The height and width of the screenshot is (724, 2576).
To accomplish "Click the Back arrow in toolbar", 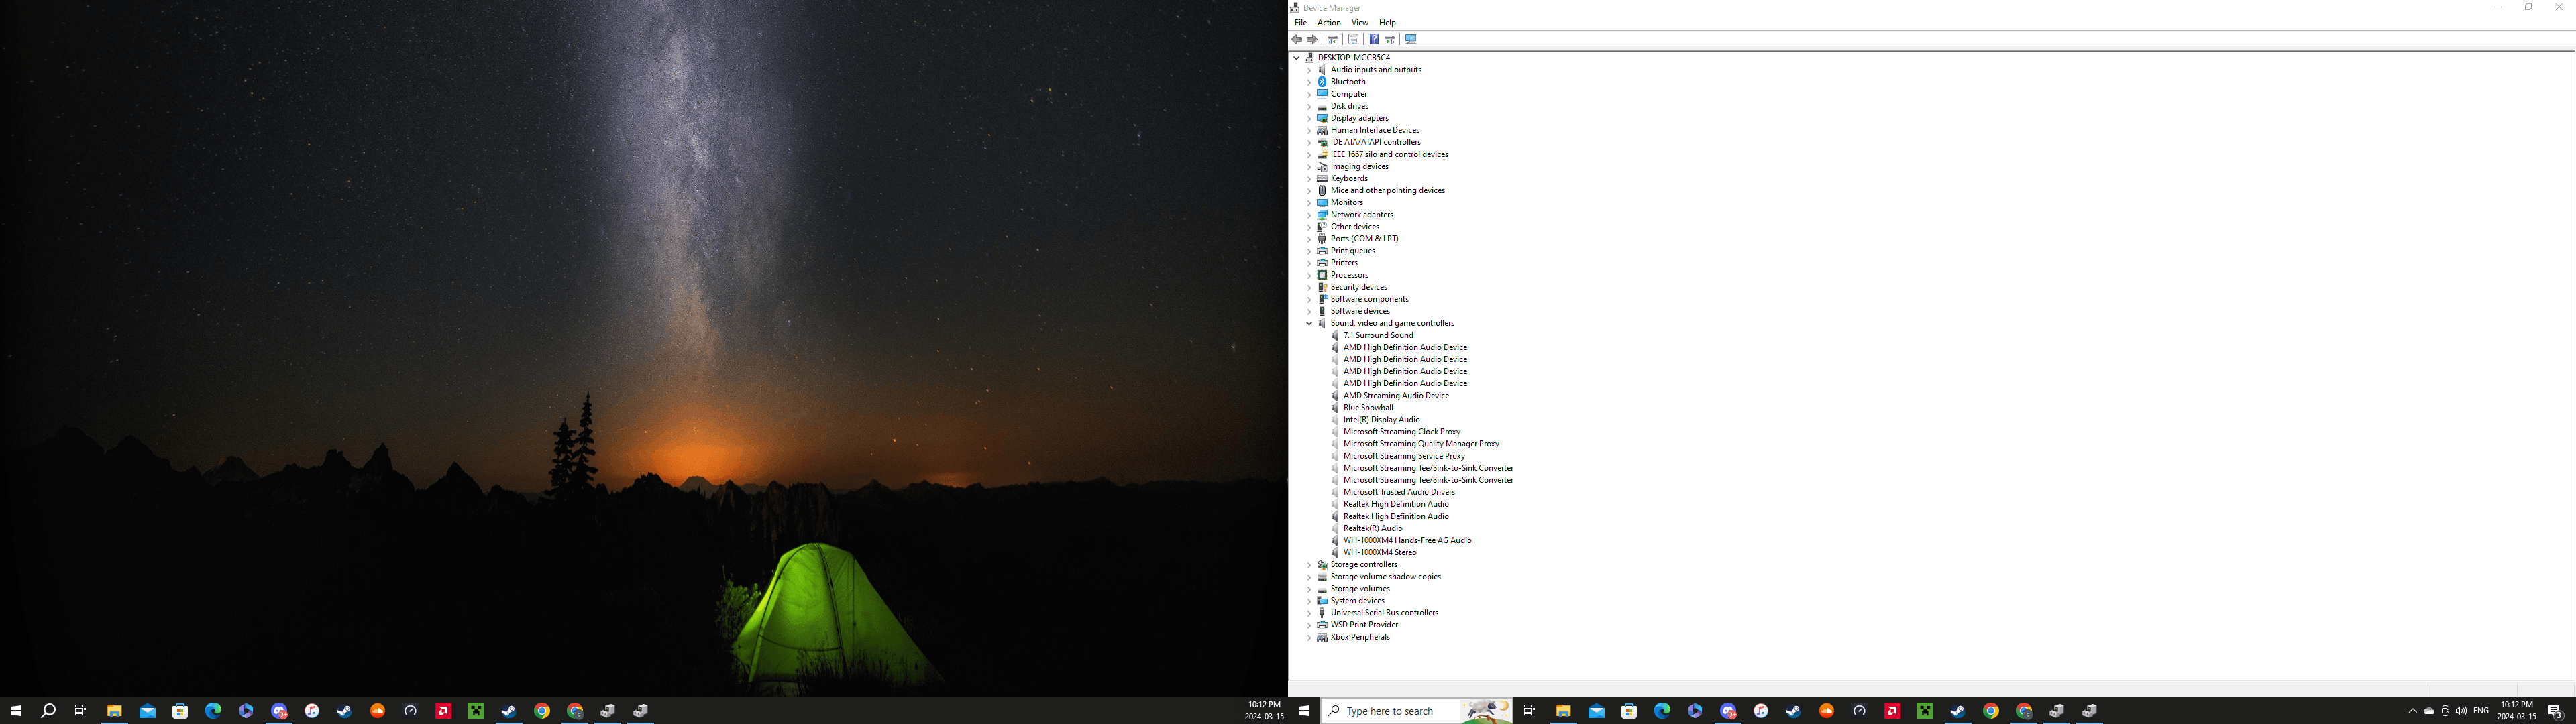I will (x=1297, y=39).
